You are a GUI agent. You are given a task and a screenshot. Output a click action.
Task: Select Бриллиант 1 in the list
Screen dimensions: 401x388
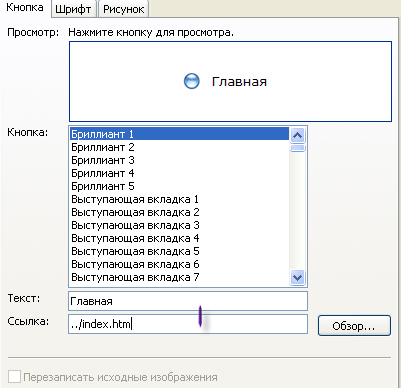[180, 134]
